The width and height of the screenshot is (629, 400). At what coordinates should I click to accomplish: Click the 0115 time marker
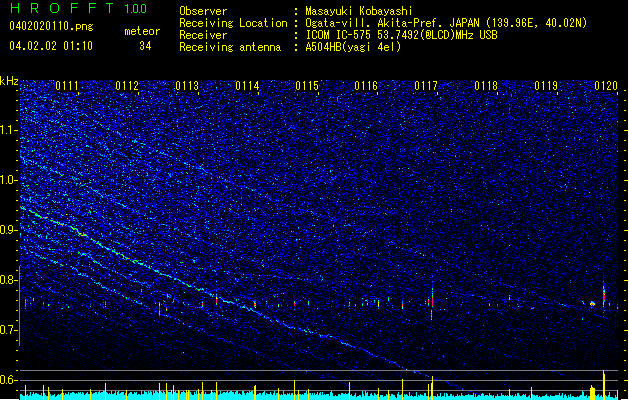pyautogui.click(x=307, y=86)
